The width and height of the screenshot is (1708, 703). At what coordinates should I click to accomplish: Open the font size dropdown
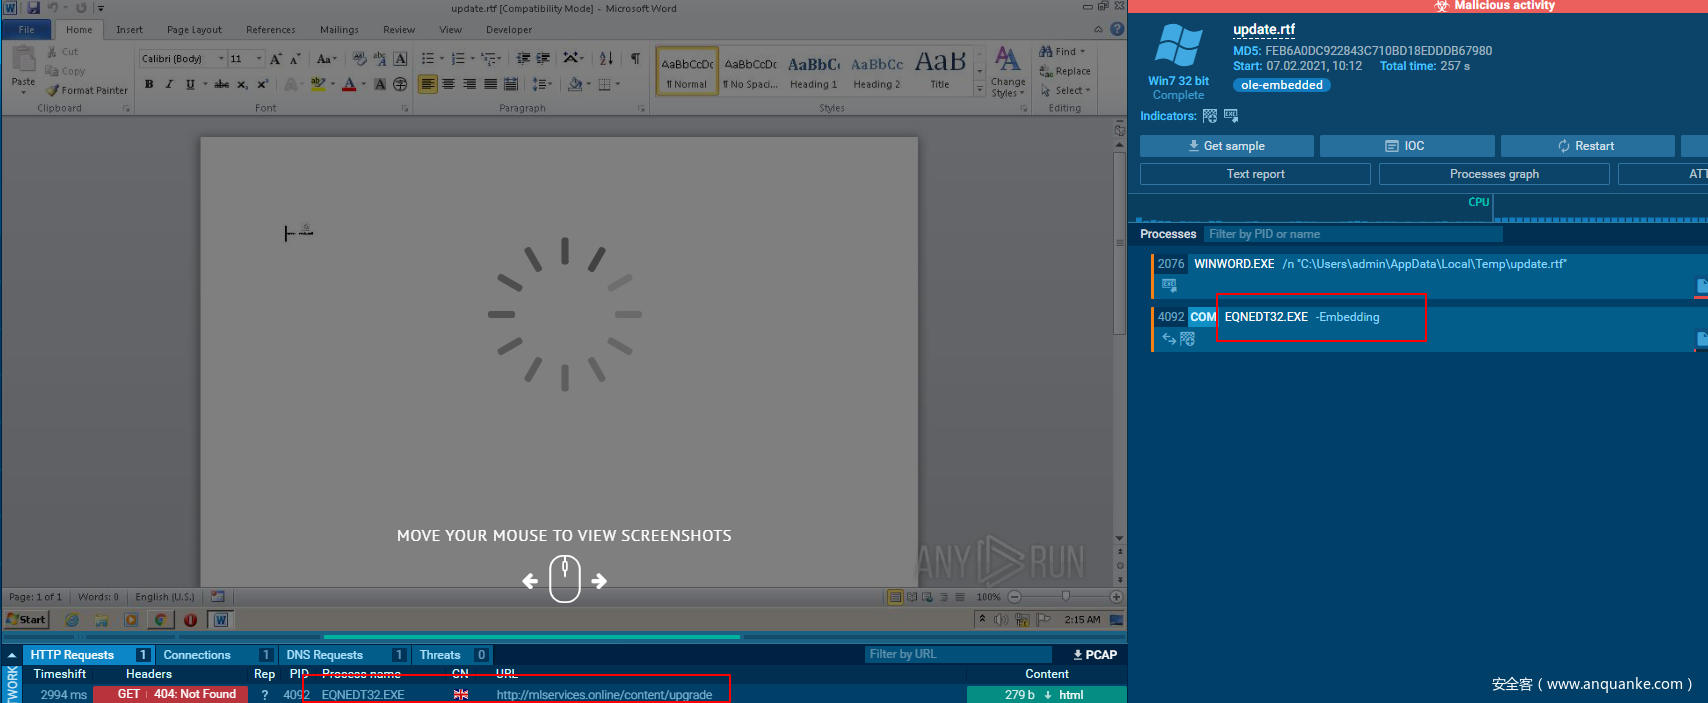[259, 59]
